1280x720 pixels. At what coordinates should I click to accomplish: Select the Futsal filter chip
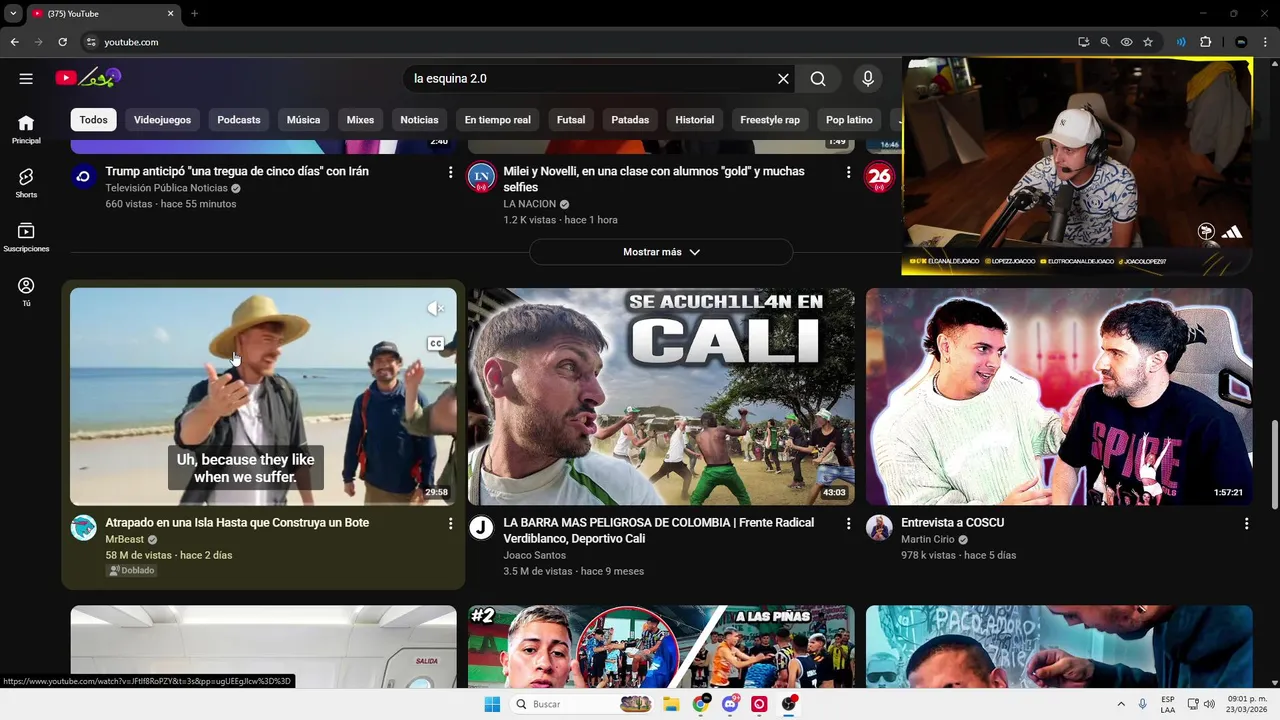click(571, 120)
